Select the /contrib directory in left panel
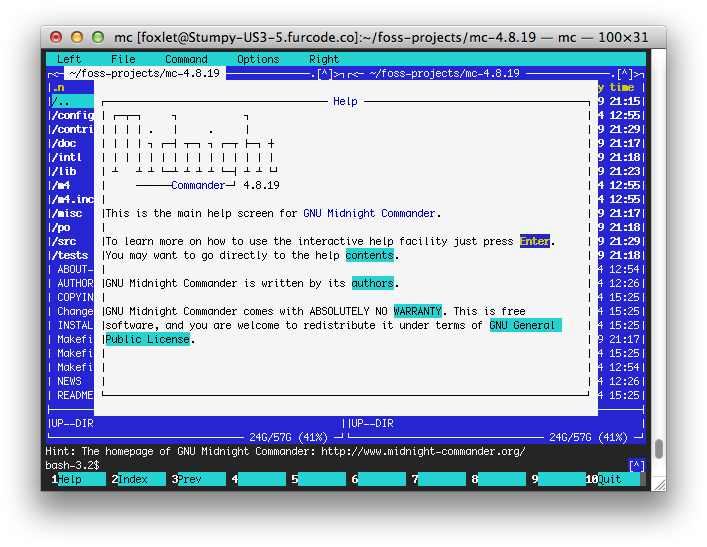 click(71, 129)
